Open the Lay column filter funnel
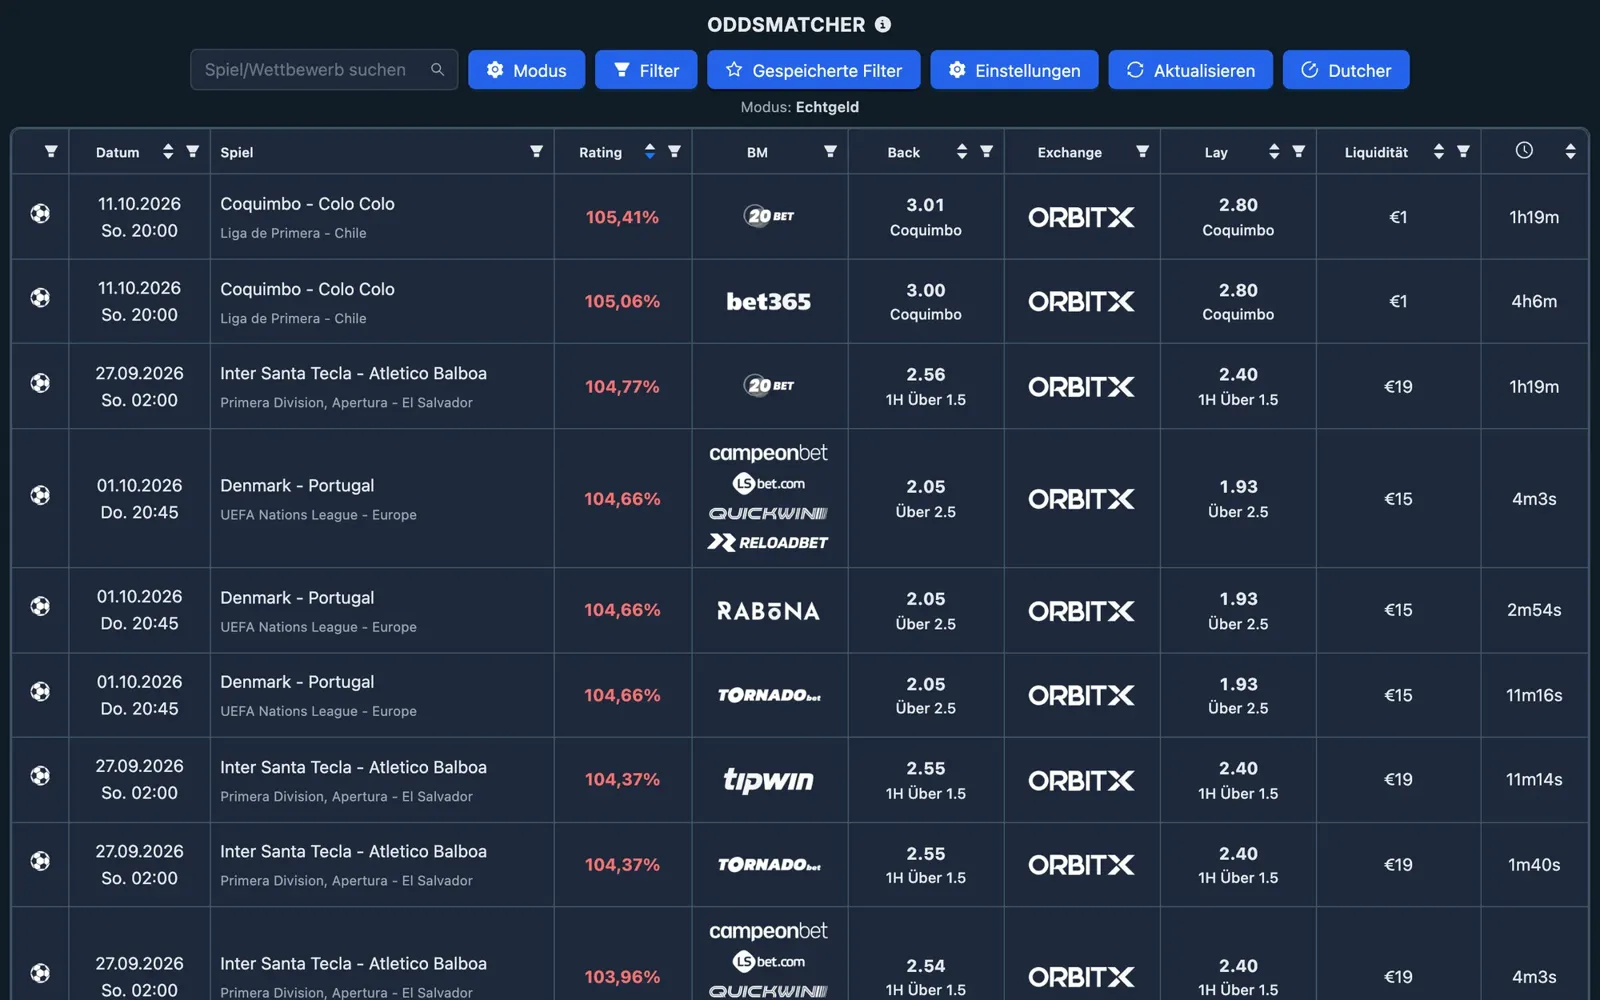 click(1298, 152)
